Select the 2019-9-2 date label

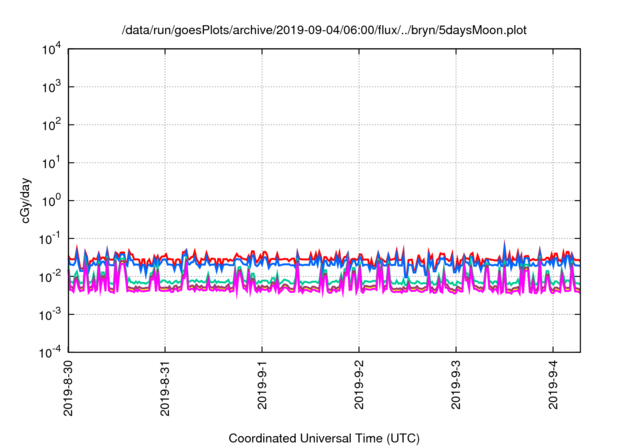pyautogui.click(x=359, y=385)
